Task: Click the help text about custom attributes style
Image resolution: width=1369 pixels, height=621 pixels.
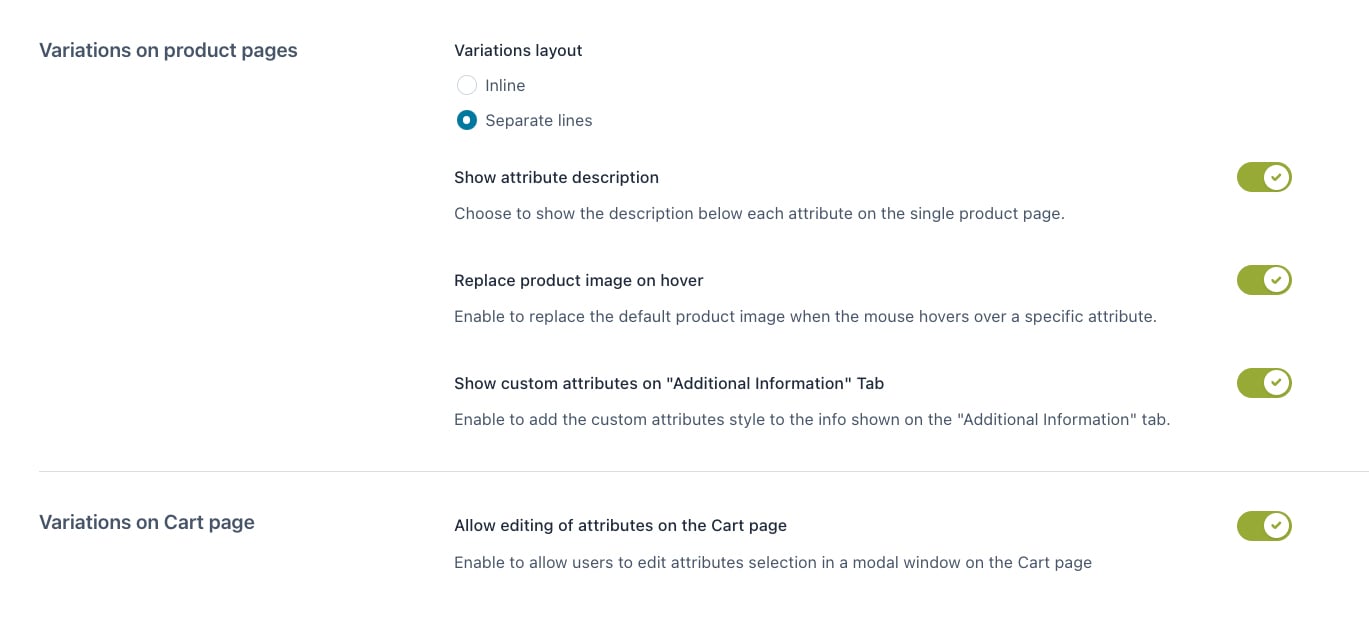Action: pyautogui.click(x=812, y=419)
